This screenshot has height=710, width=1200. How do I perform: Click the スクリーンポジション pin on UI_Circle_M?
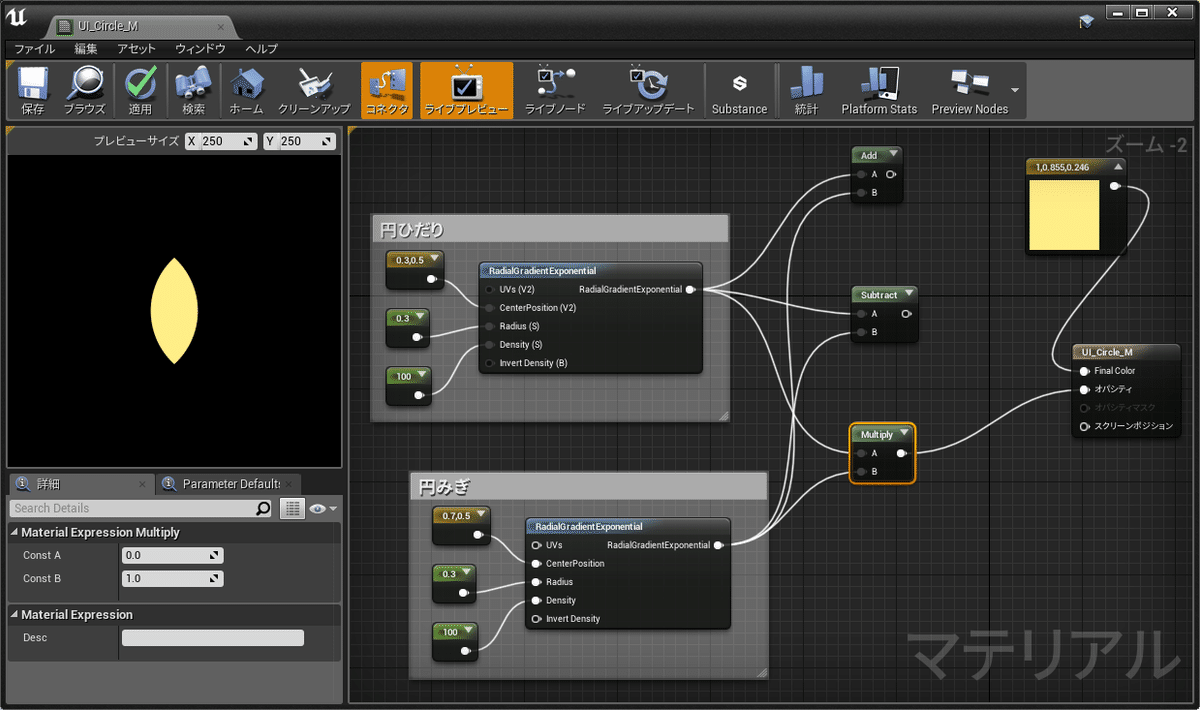click(1084, 426)
